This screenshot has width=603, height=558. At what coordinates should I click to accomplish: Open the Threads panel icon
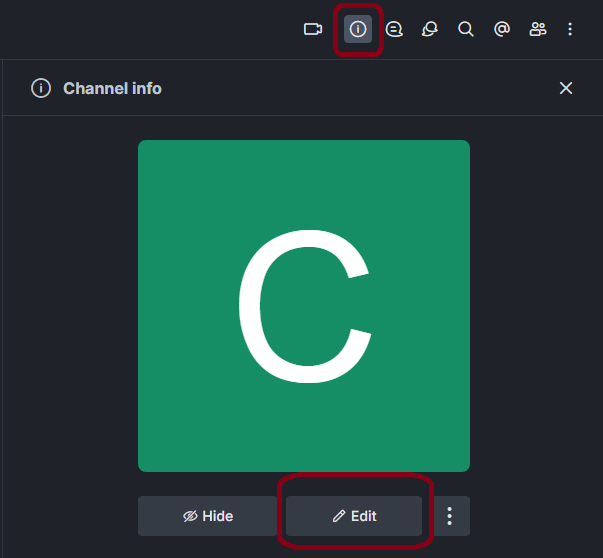[x=395, y=29]
